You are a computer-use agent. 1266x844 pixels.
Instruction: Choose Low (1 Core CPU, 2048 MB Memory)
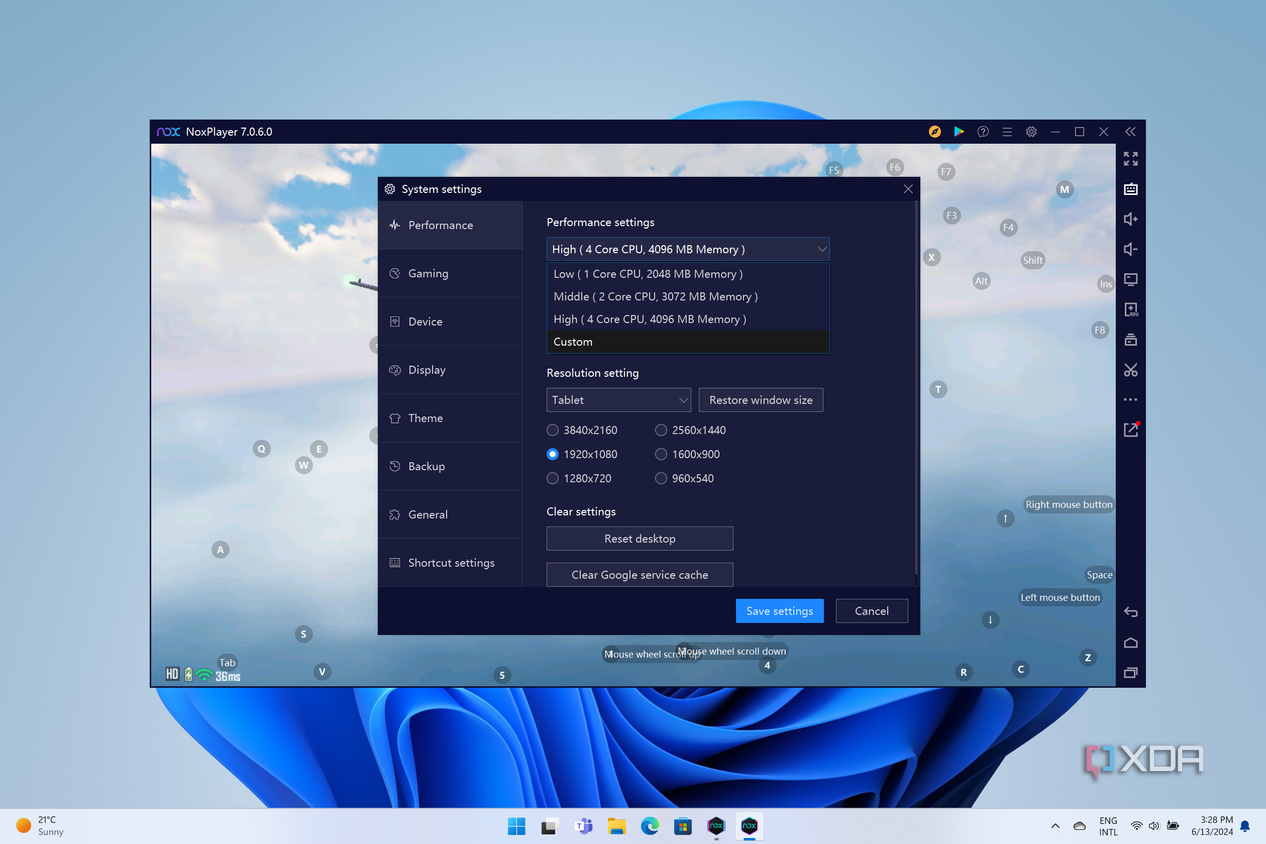[x=688, y=274]
